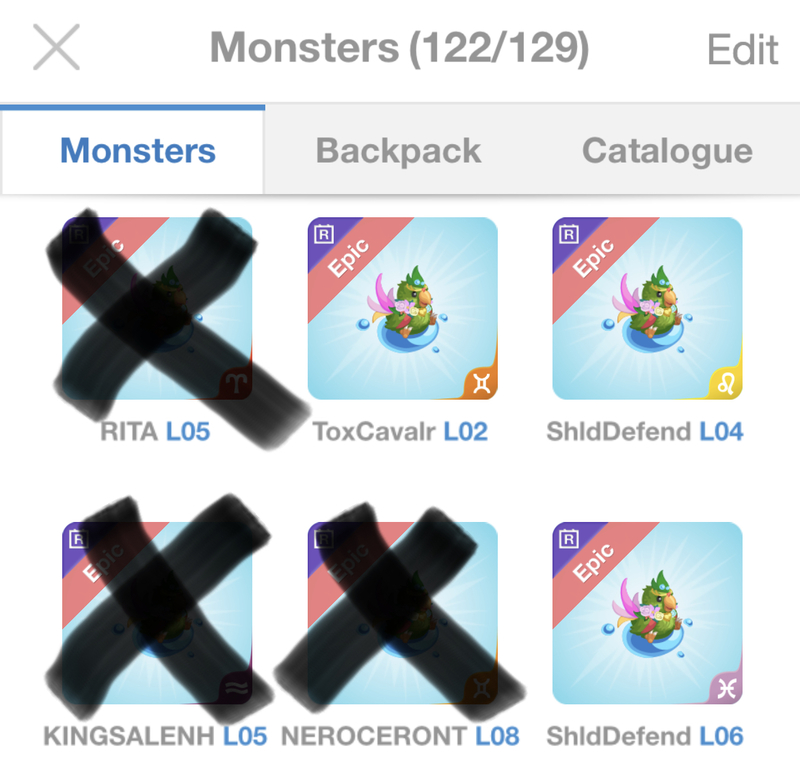800x772 pixels.
Task: Click the Aries zodiac icon on RITA card
Action: point(236,384)
